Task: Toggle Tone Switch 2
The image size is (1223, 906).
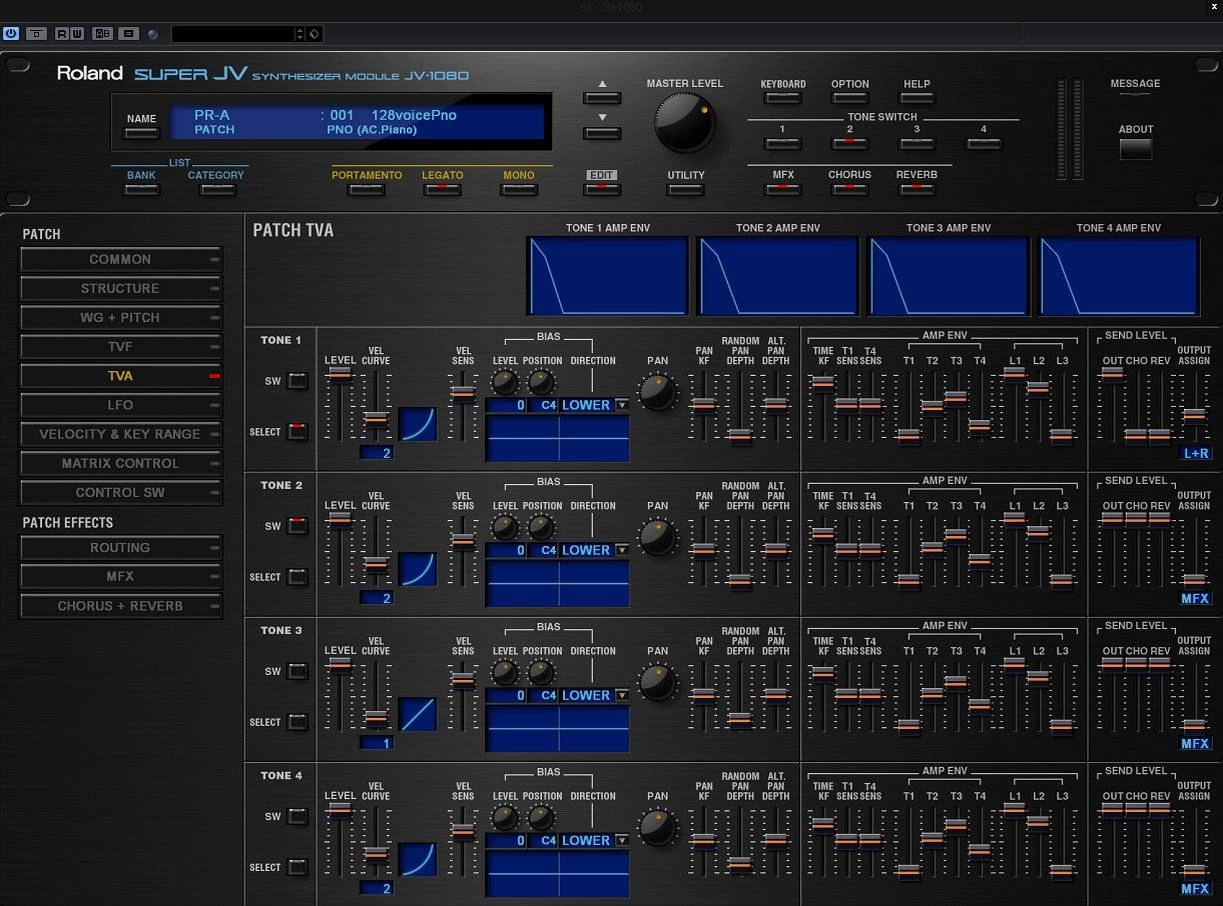Action: pos(850,143)
